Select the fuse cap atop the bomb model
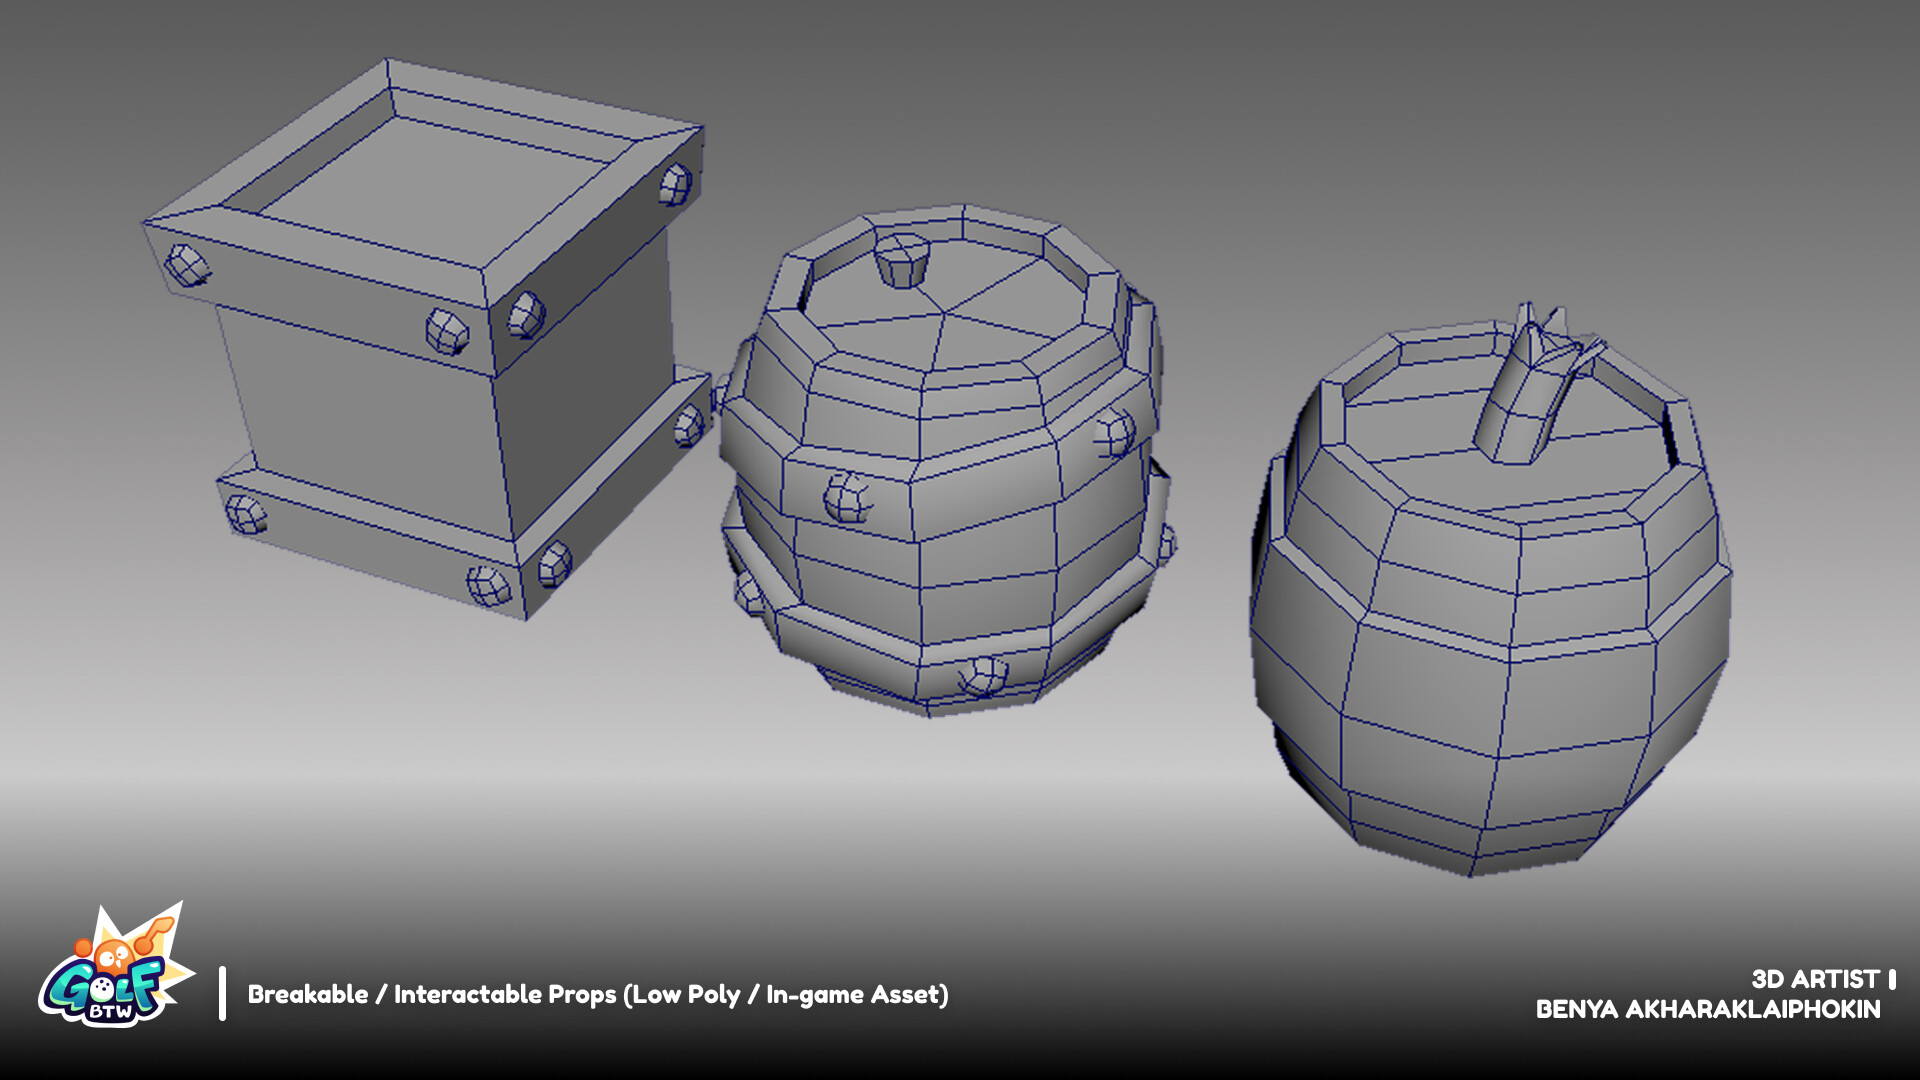This screenshot has width=1920, height=1080. click(903, 262)
